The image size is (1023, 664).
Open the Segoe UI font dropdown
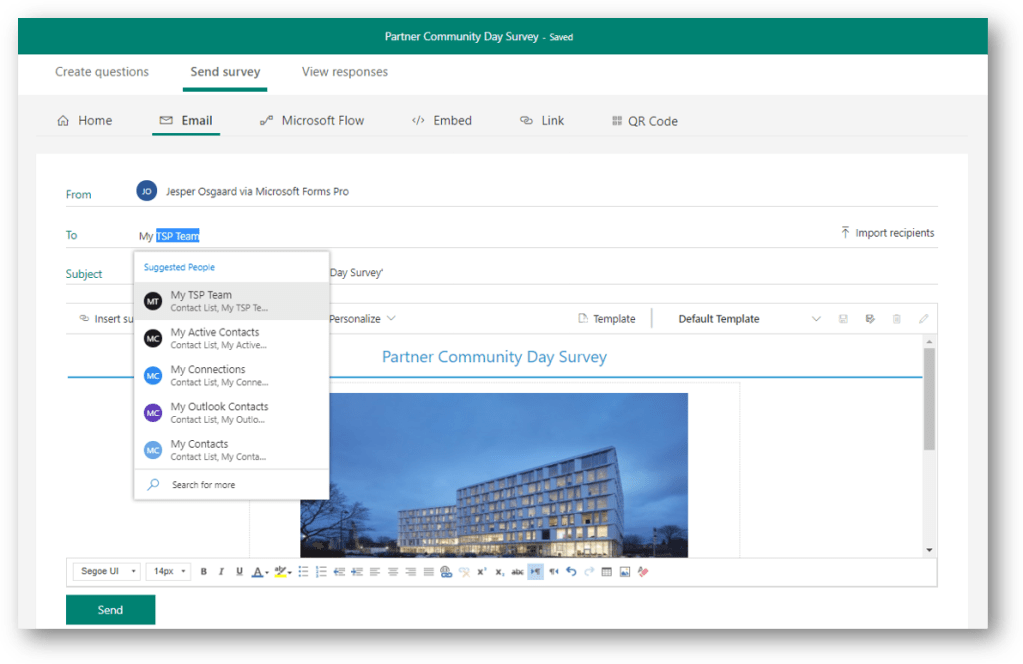coord(106,572)
